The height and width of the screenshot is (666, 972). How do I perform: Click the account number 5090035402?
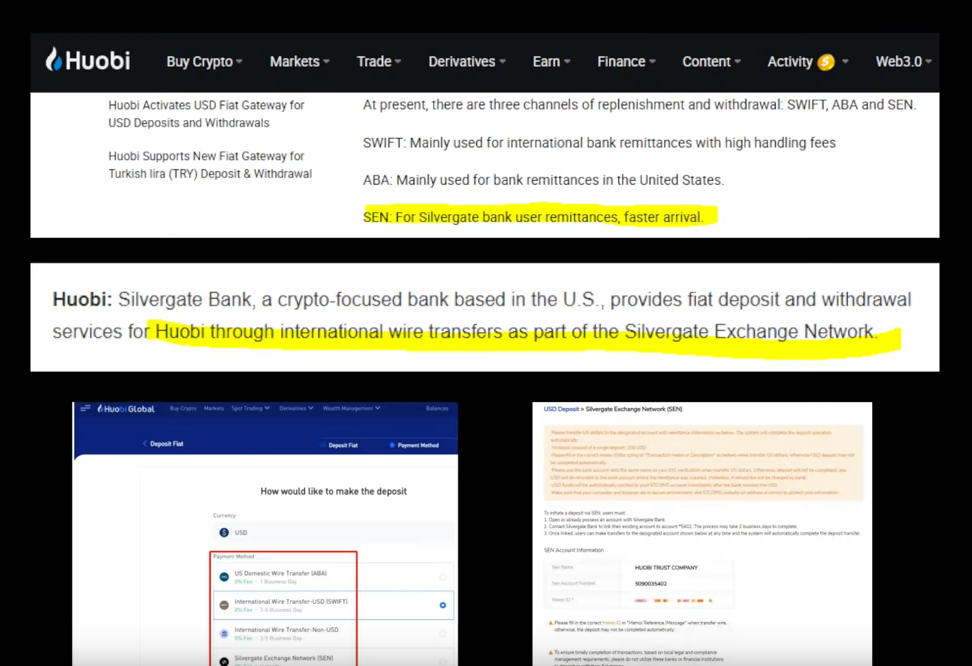point(651,584)
